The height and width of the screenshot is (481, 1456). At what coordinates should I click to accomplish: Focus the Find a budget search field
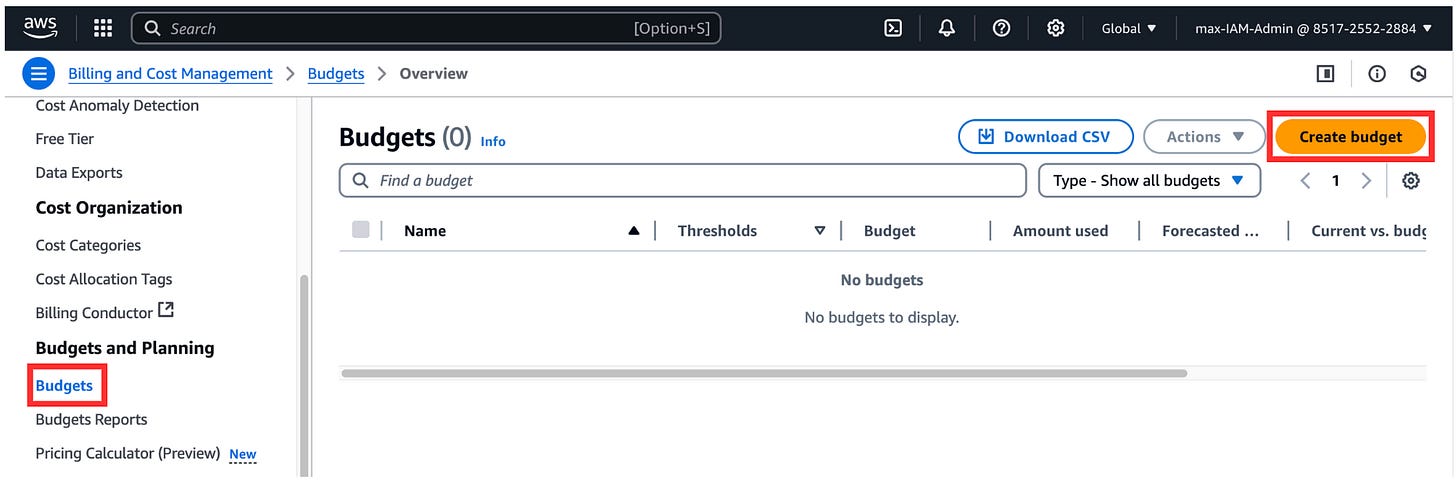(x=683, y=181)
